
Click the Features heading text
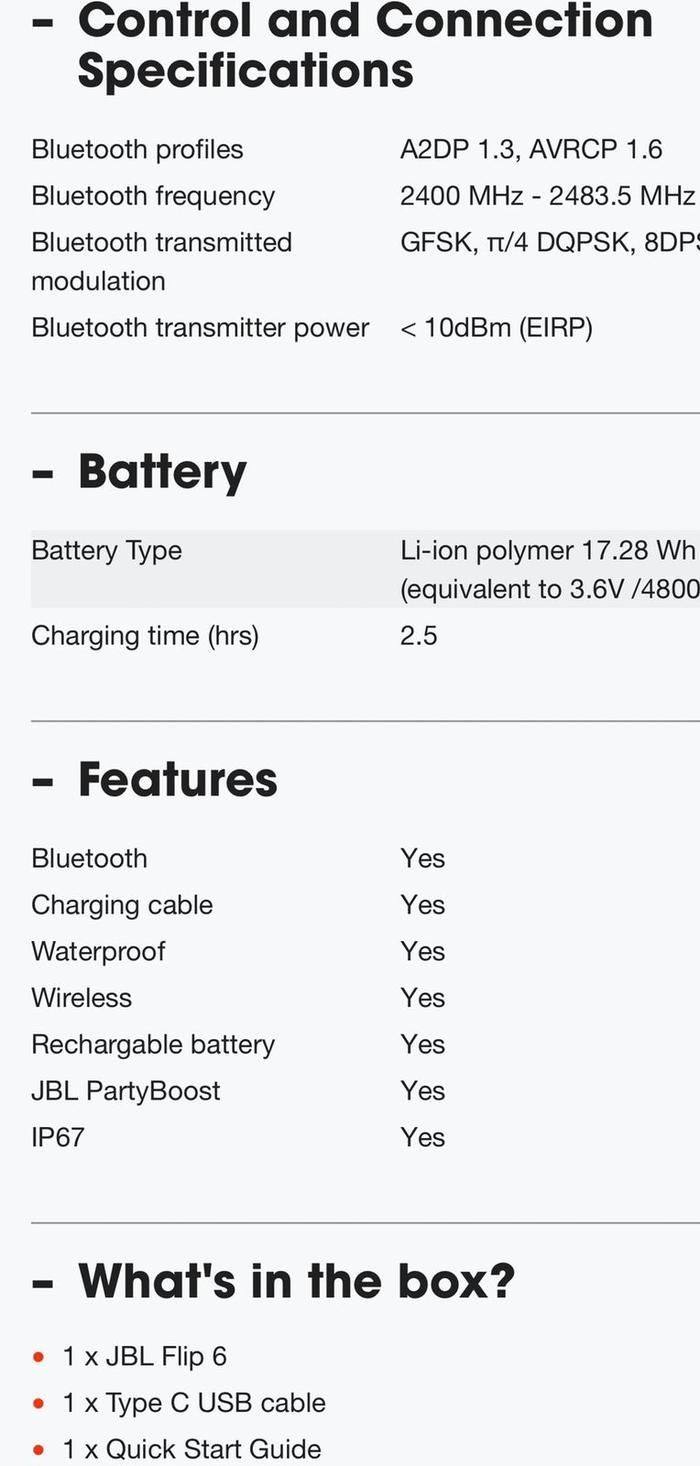177,780
